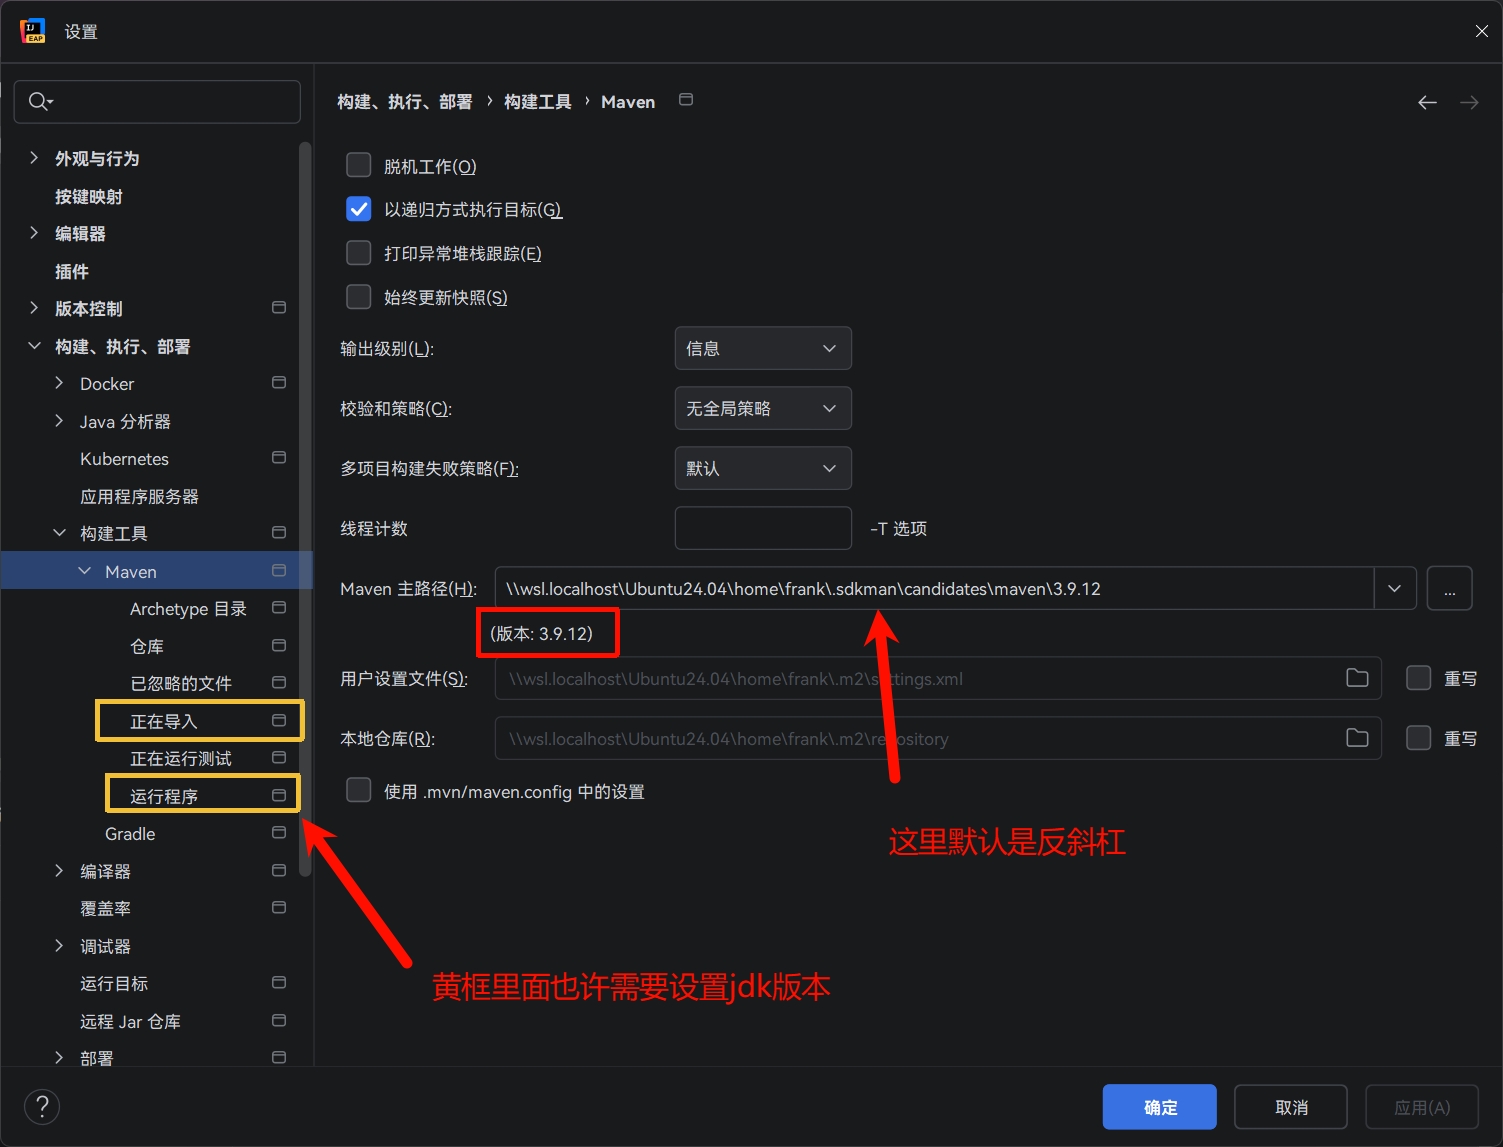This screenshot has width=1503, height=1147.
Task: Expand 调试器 tree node chevron
Action: tap(59, 946)
